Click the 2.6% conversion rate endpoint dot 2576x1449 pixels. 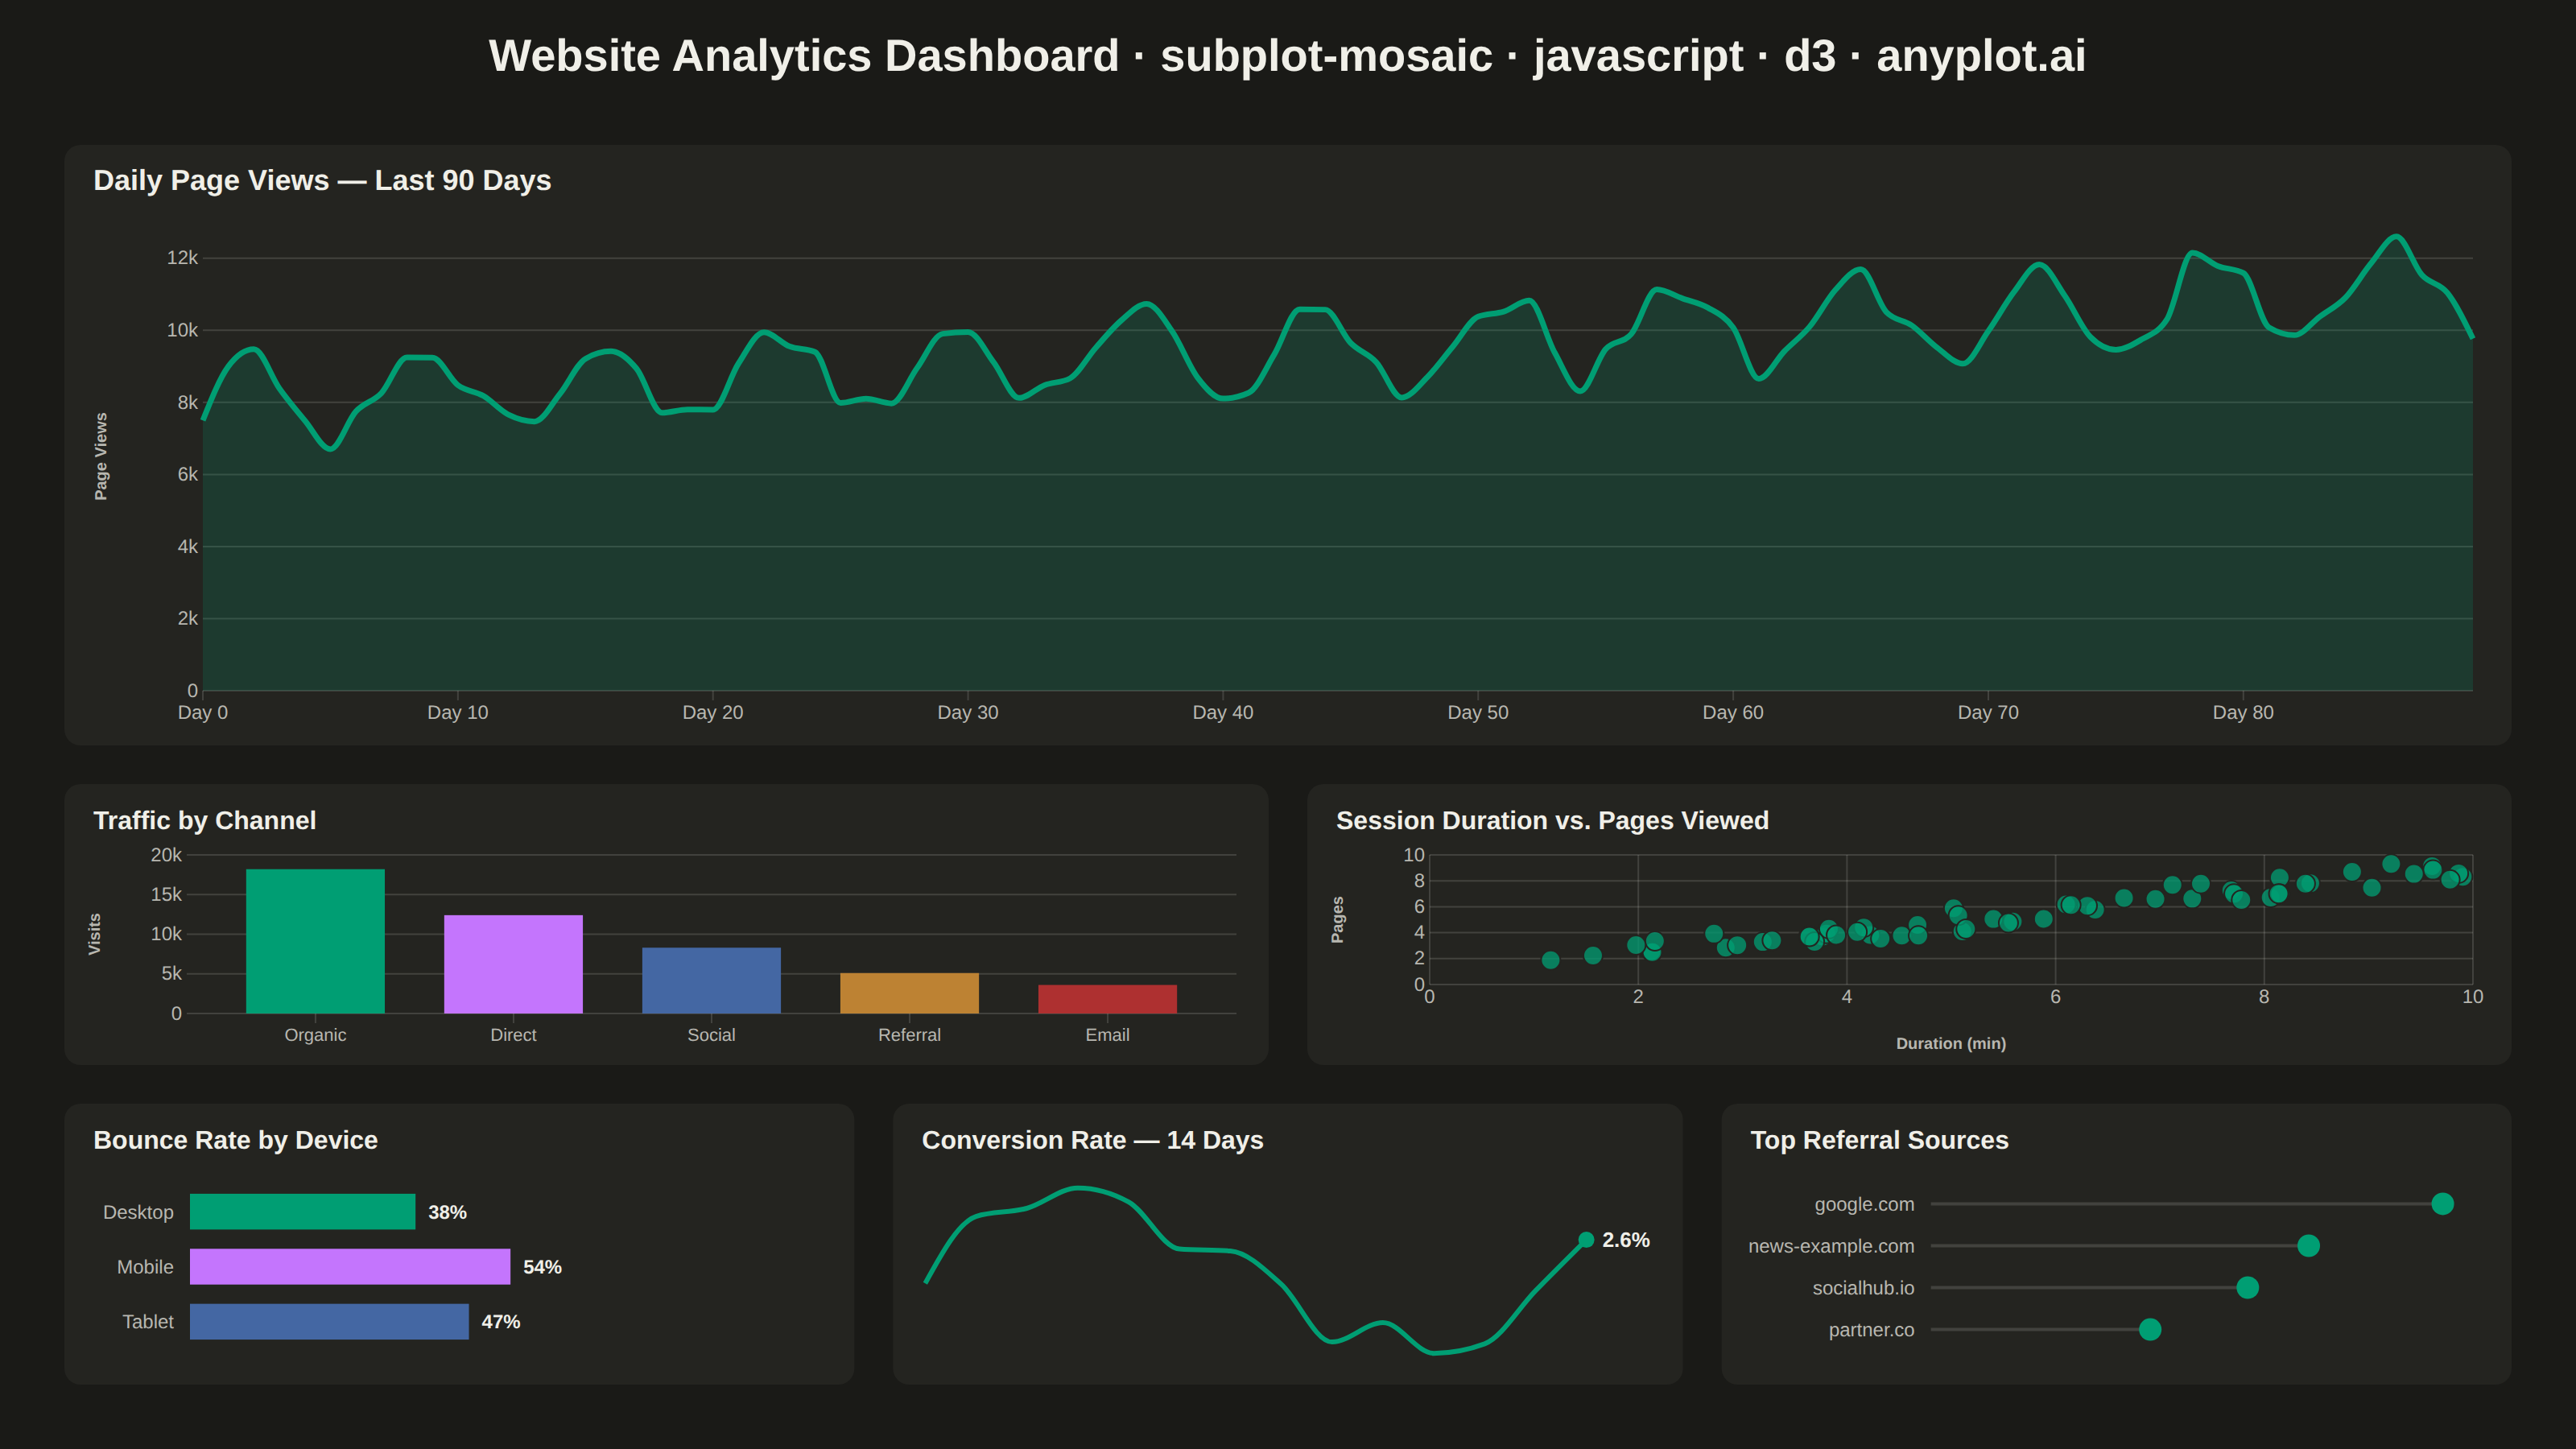(x=1586, y=1240)
